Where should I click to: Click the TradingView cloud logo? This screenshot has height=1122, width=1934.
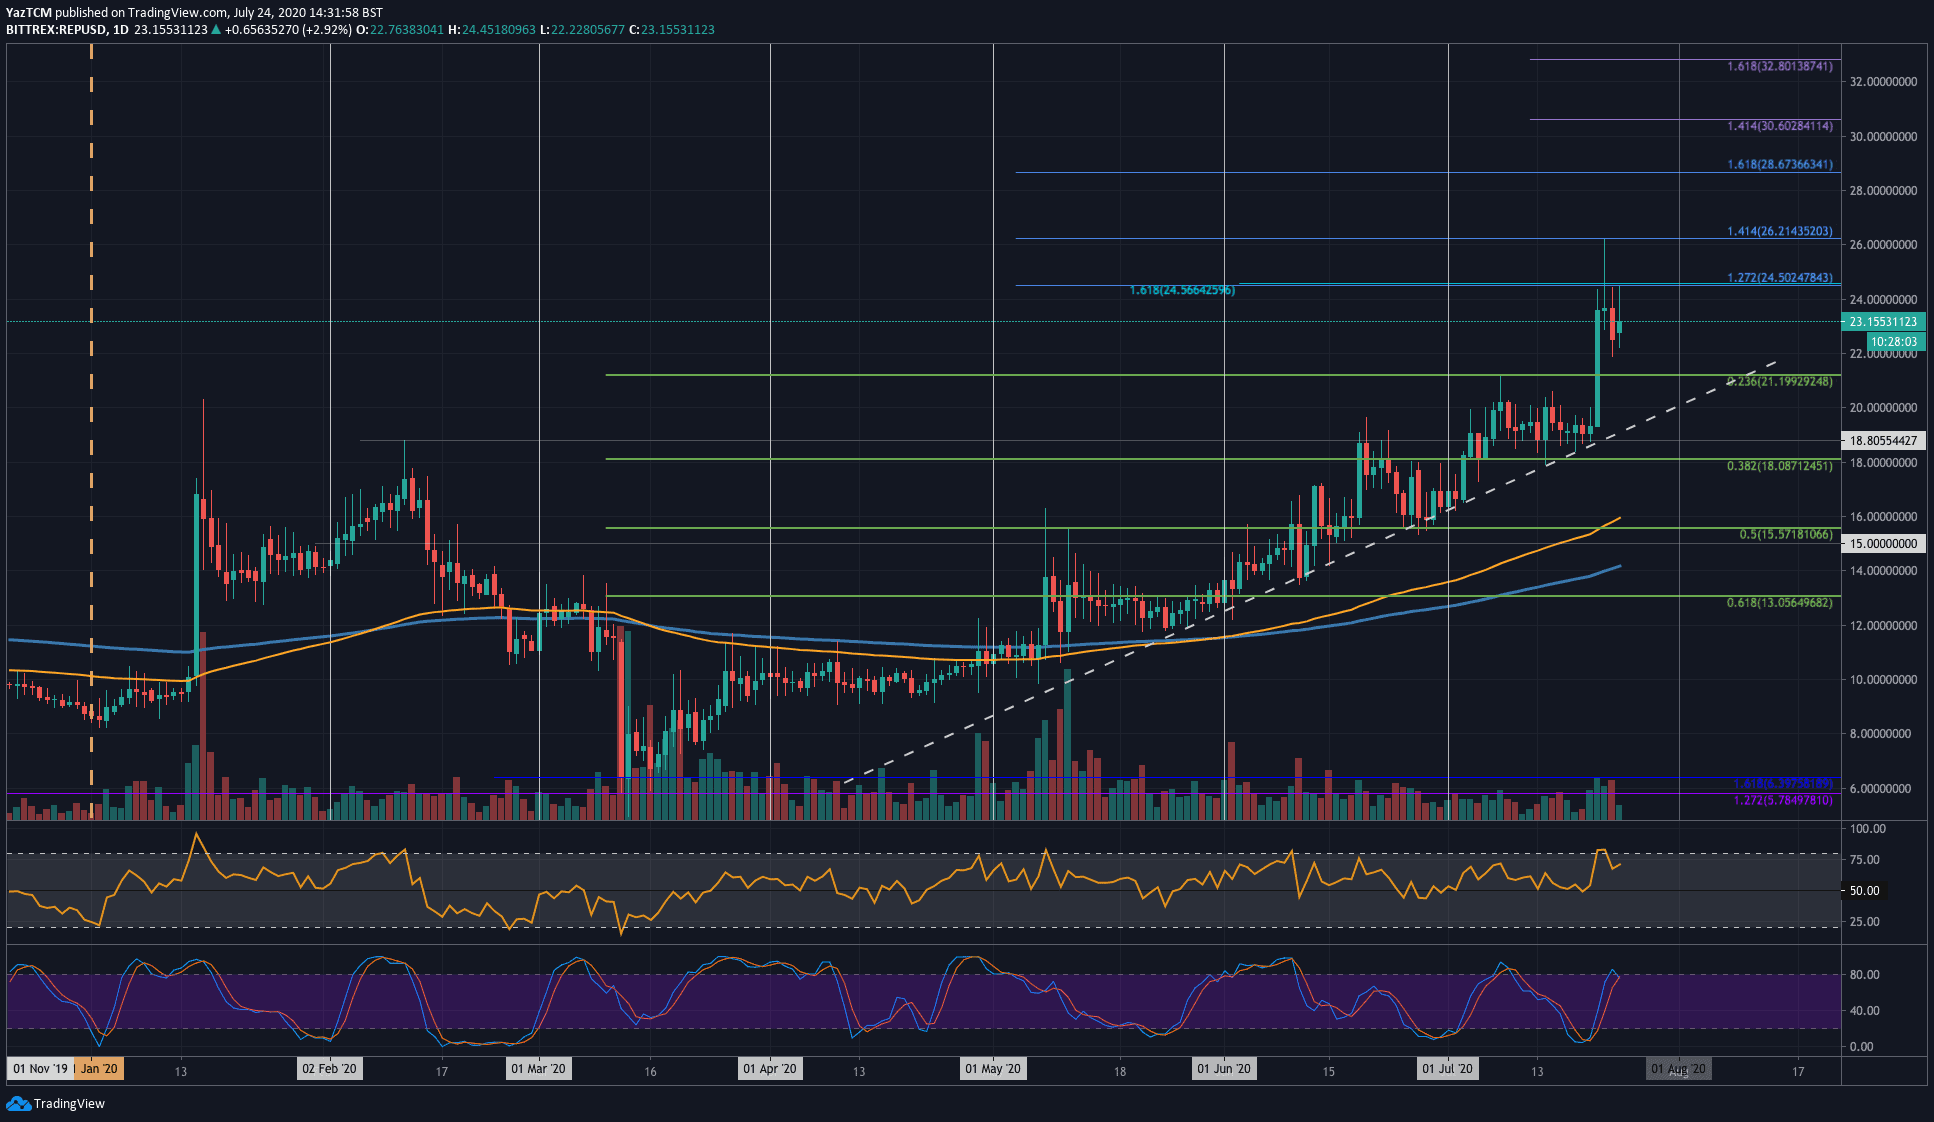(18, 1104)
